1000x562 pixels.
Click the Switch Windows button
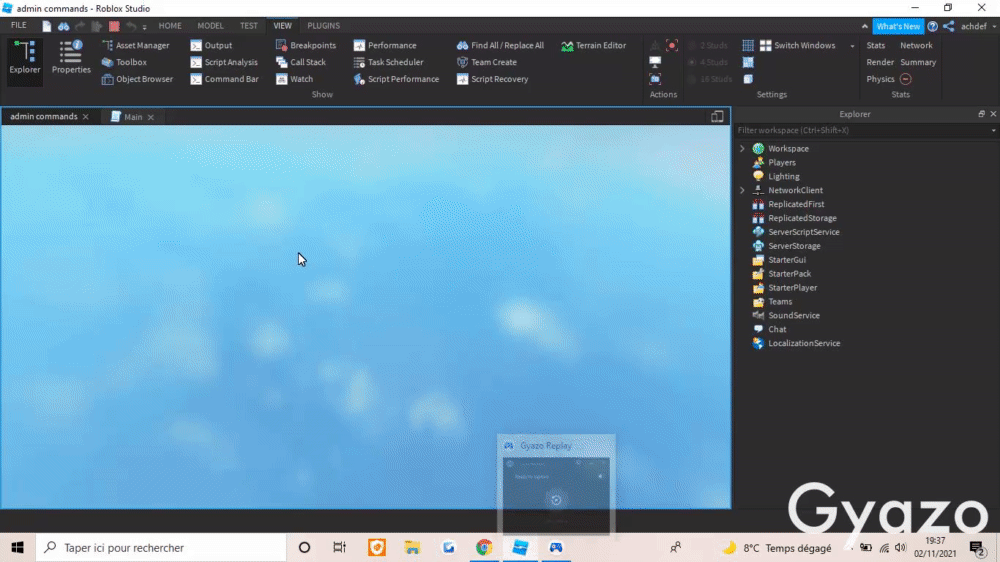point(797,45)
